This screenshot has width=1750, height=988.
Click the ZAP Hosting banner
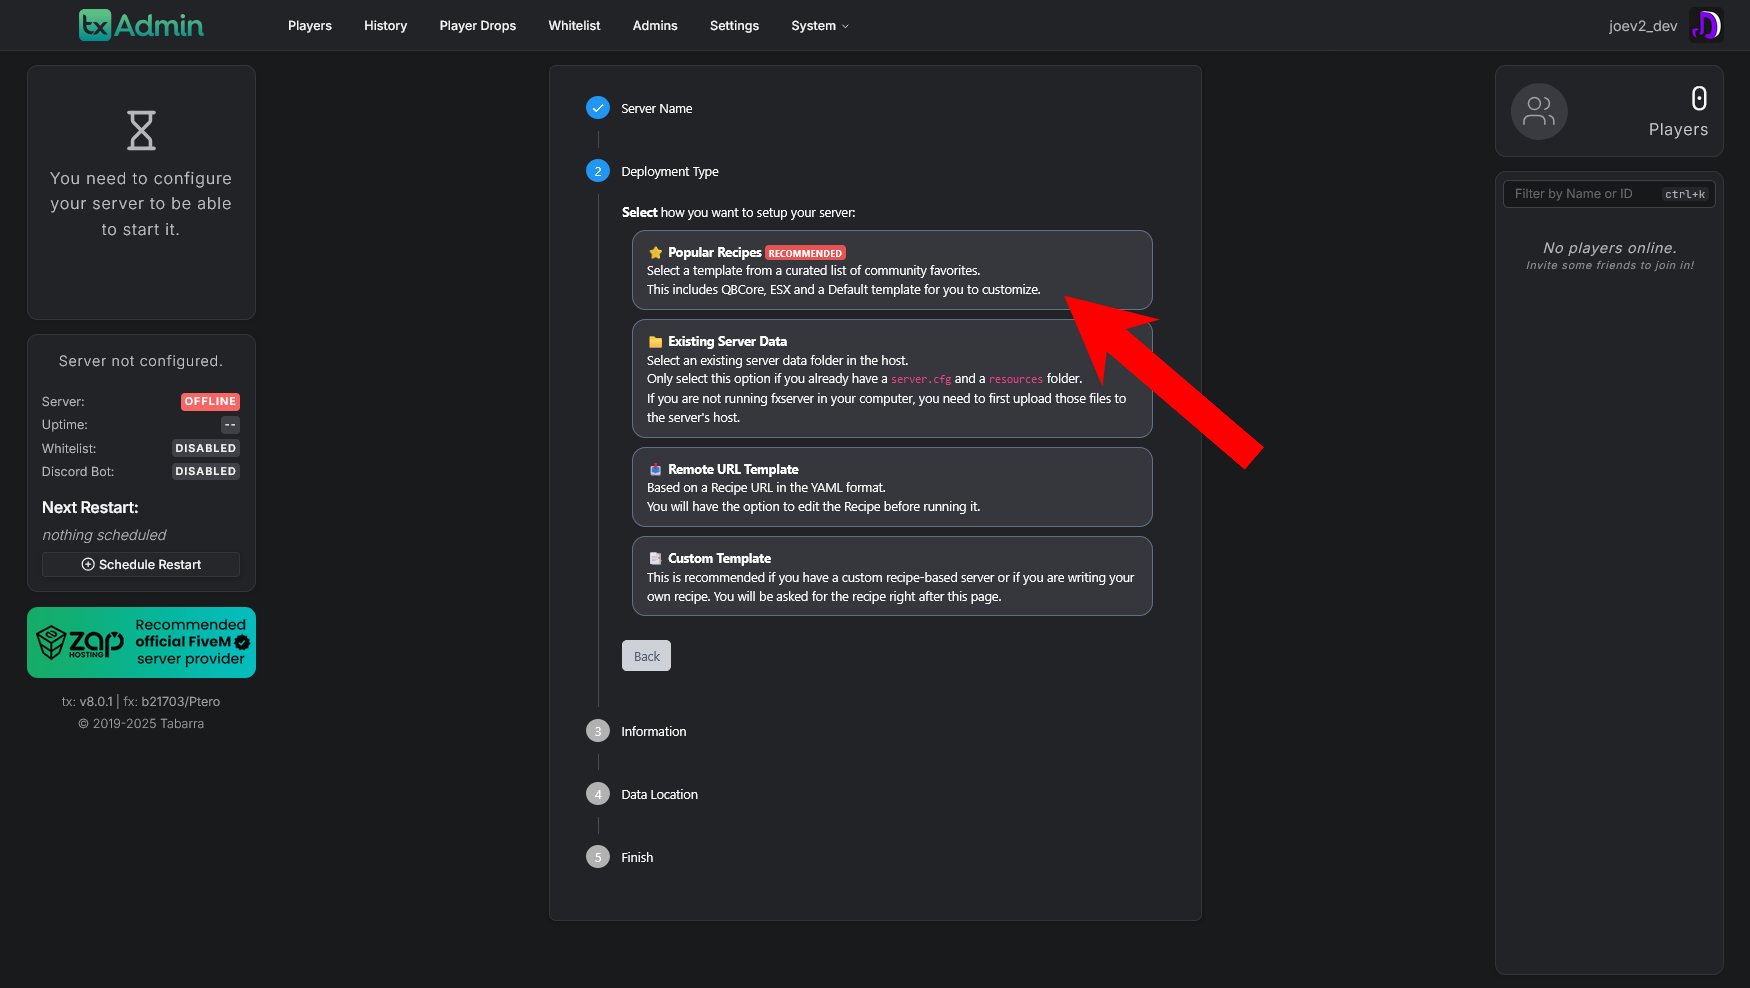point(141,642)
